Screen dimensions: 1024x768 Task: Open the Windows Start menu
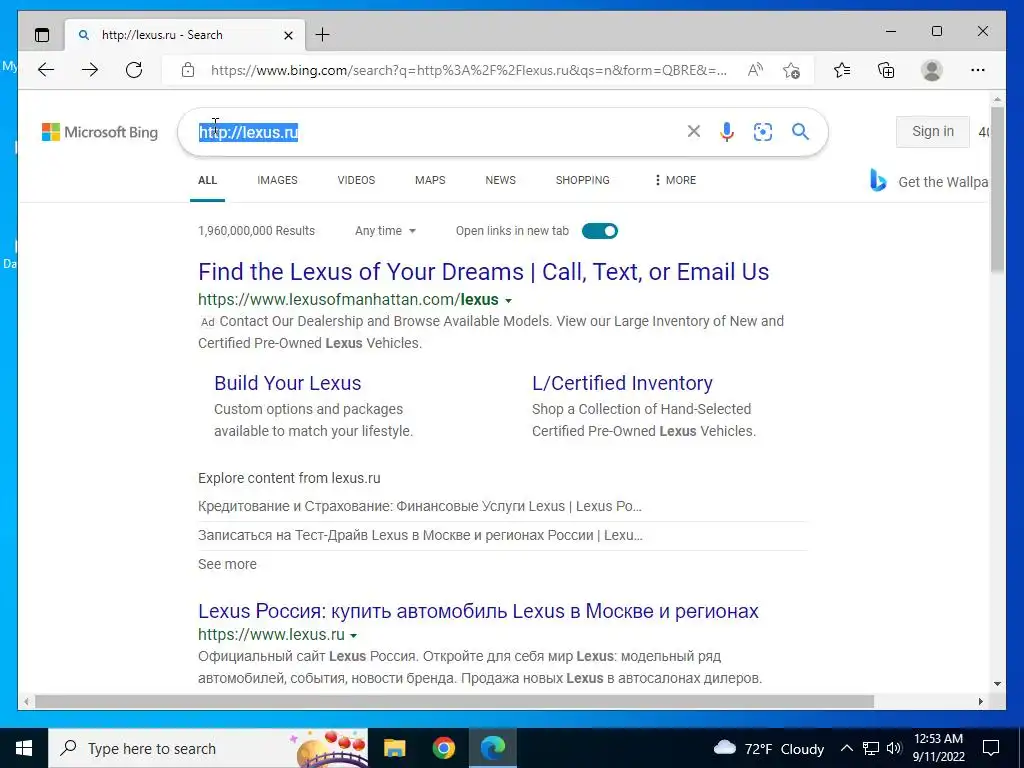tap(24, 748)
